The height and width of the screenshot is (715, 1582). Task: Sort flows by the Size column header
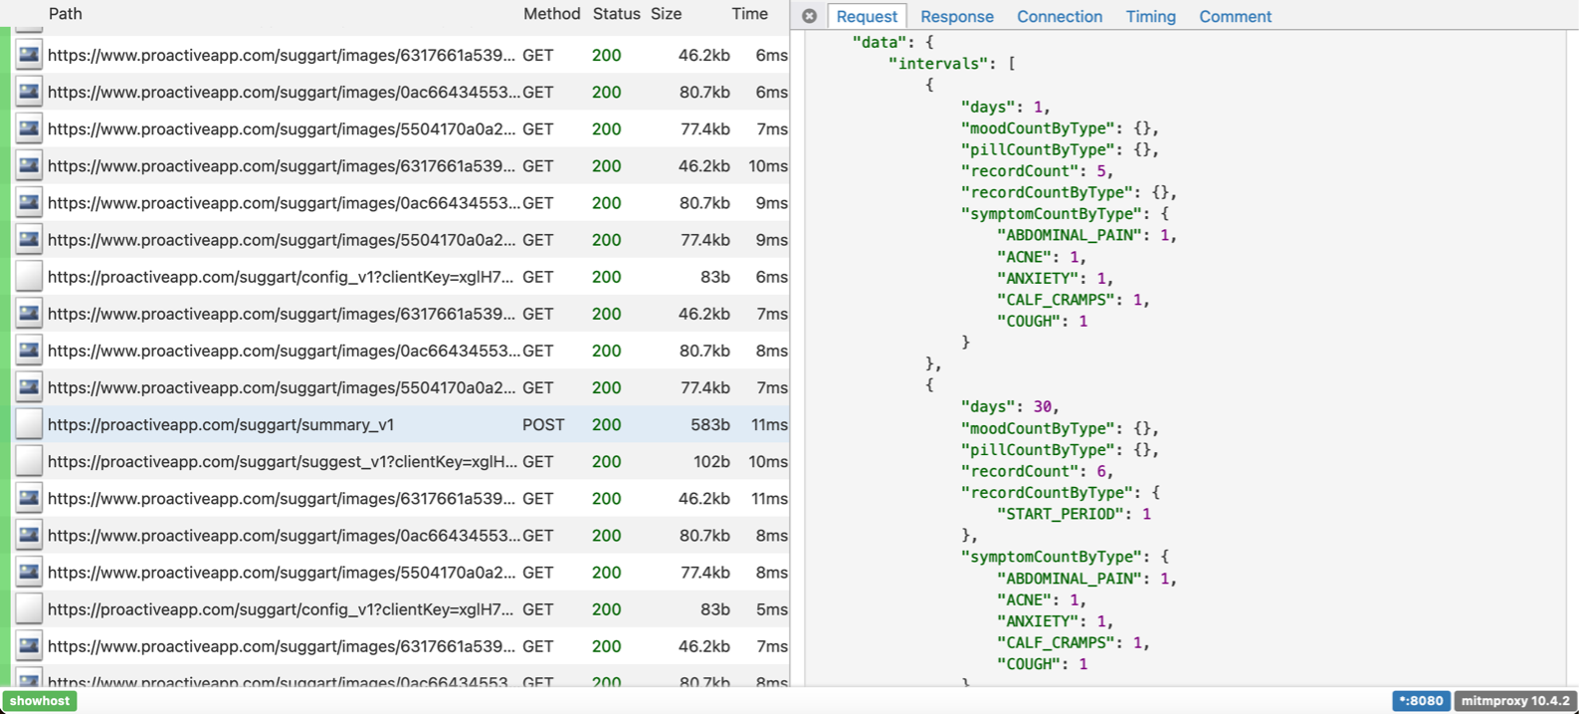666,14
